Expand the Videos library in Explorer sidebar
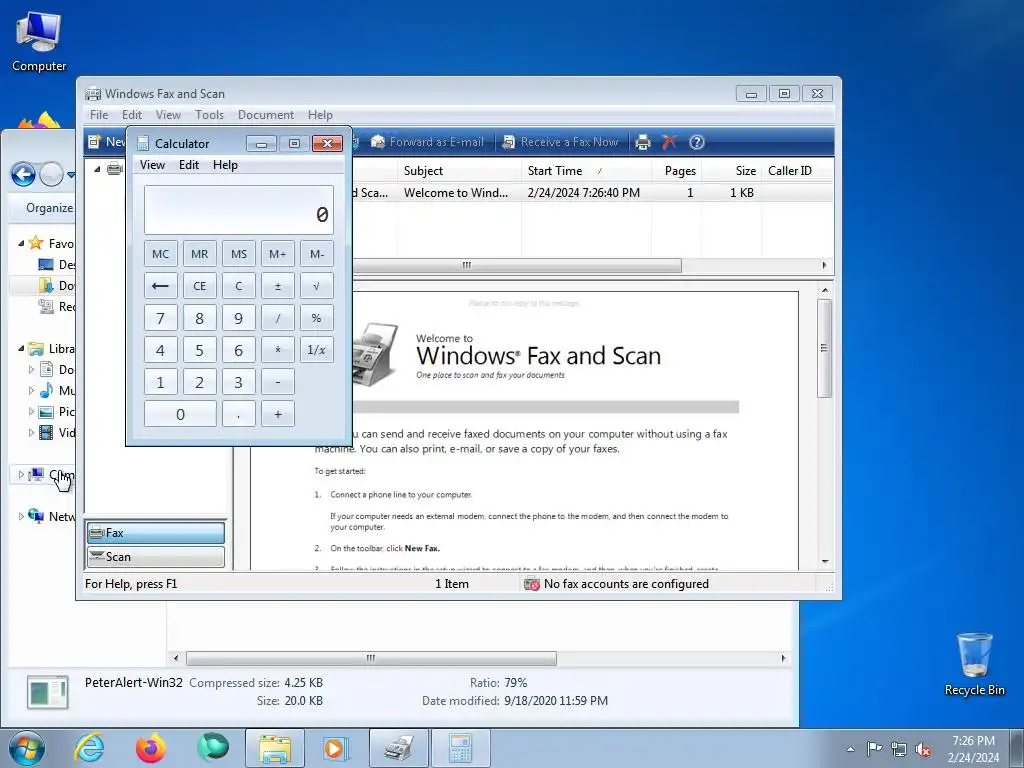The image size is (1024, 768). pyautogui.click(x=31, y=432)
